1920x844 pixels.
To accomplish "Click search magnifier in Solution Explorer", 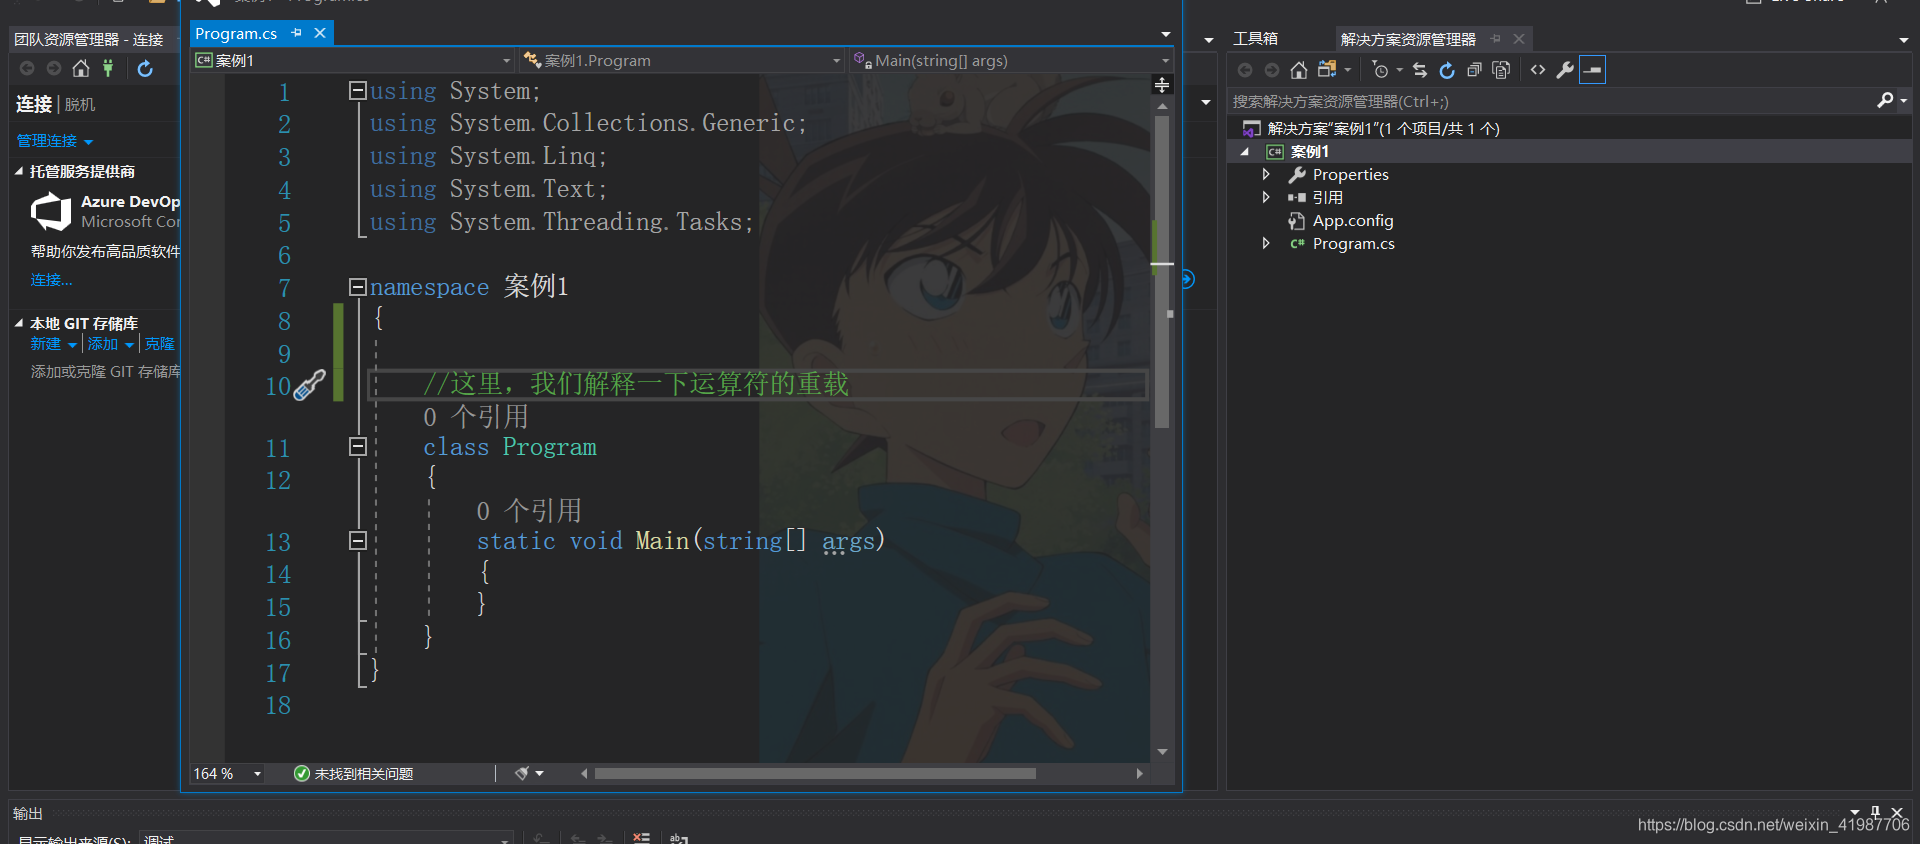I will point(1885,101).
